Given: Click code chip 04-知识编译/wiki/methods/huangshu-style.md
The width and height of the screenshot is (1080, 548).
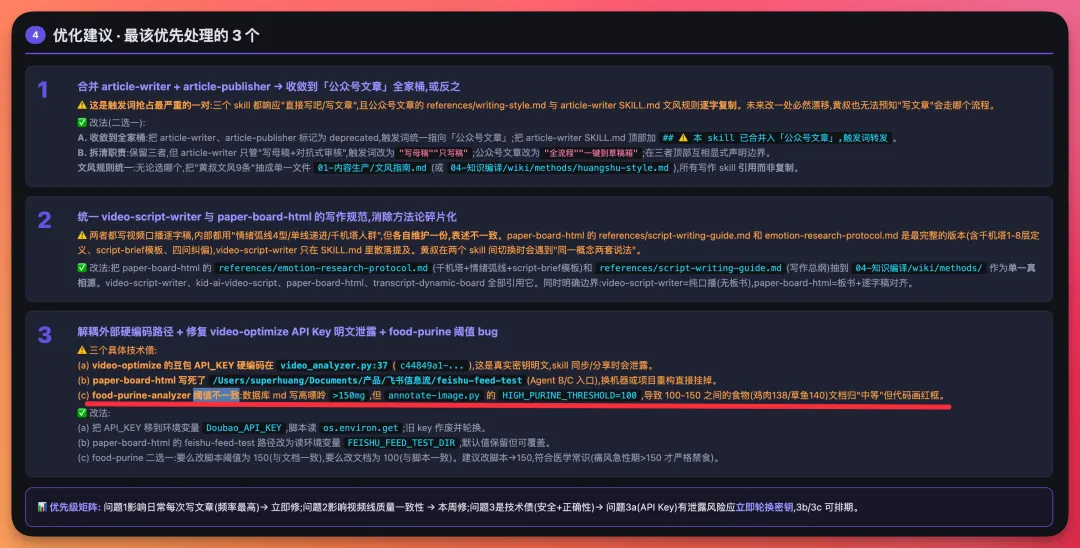Looking at the screenshot, I should click(x=559, y=168).
